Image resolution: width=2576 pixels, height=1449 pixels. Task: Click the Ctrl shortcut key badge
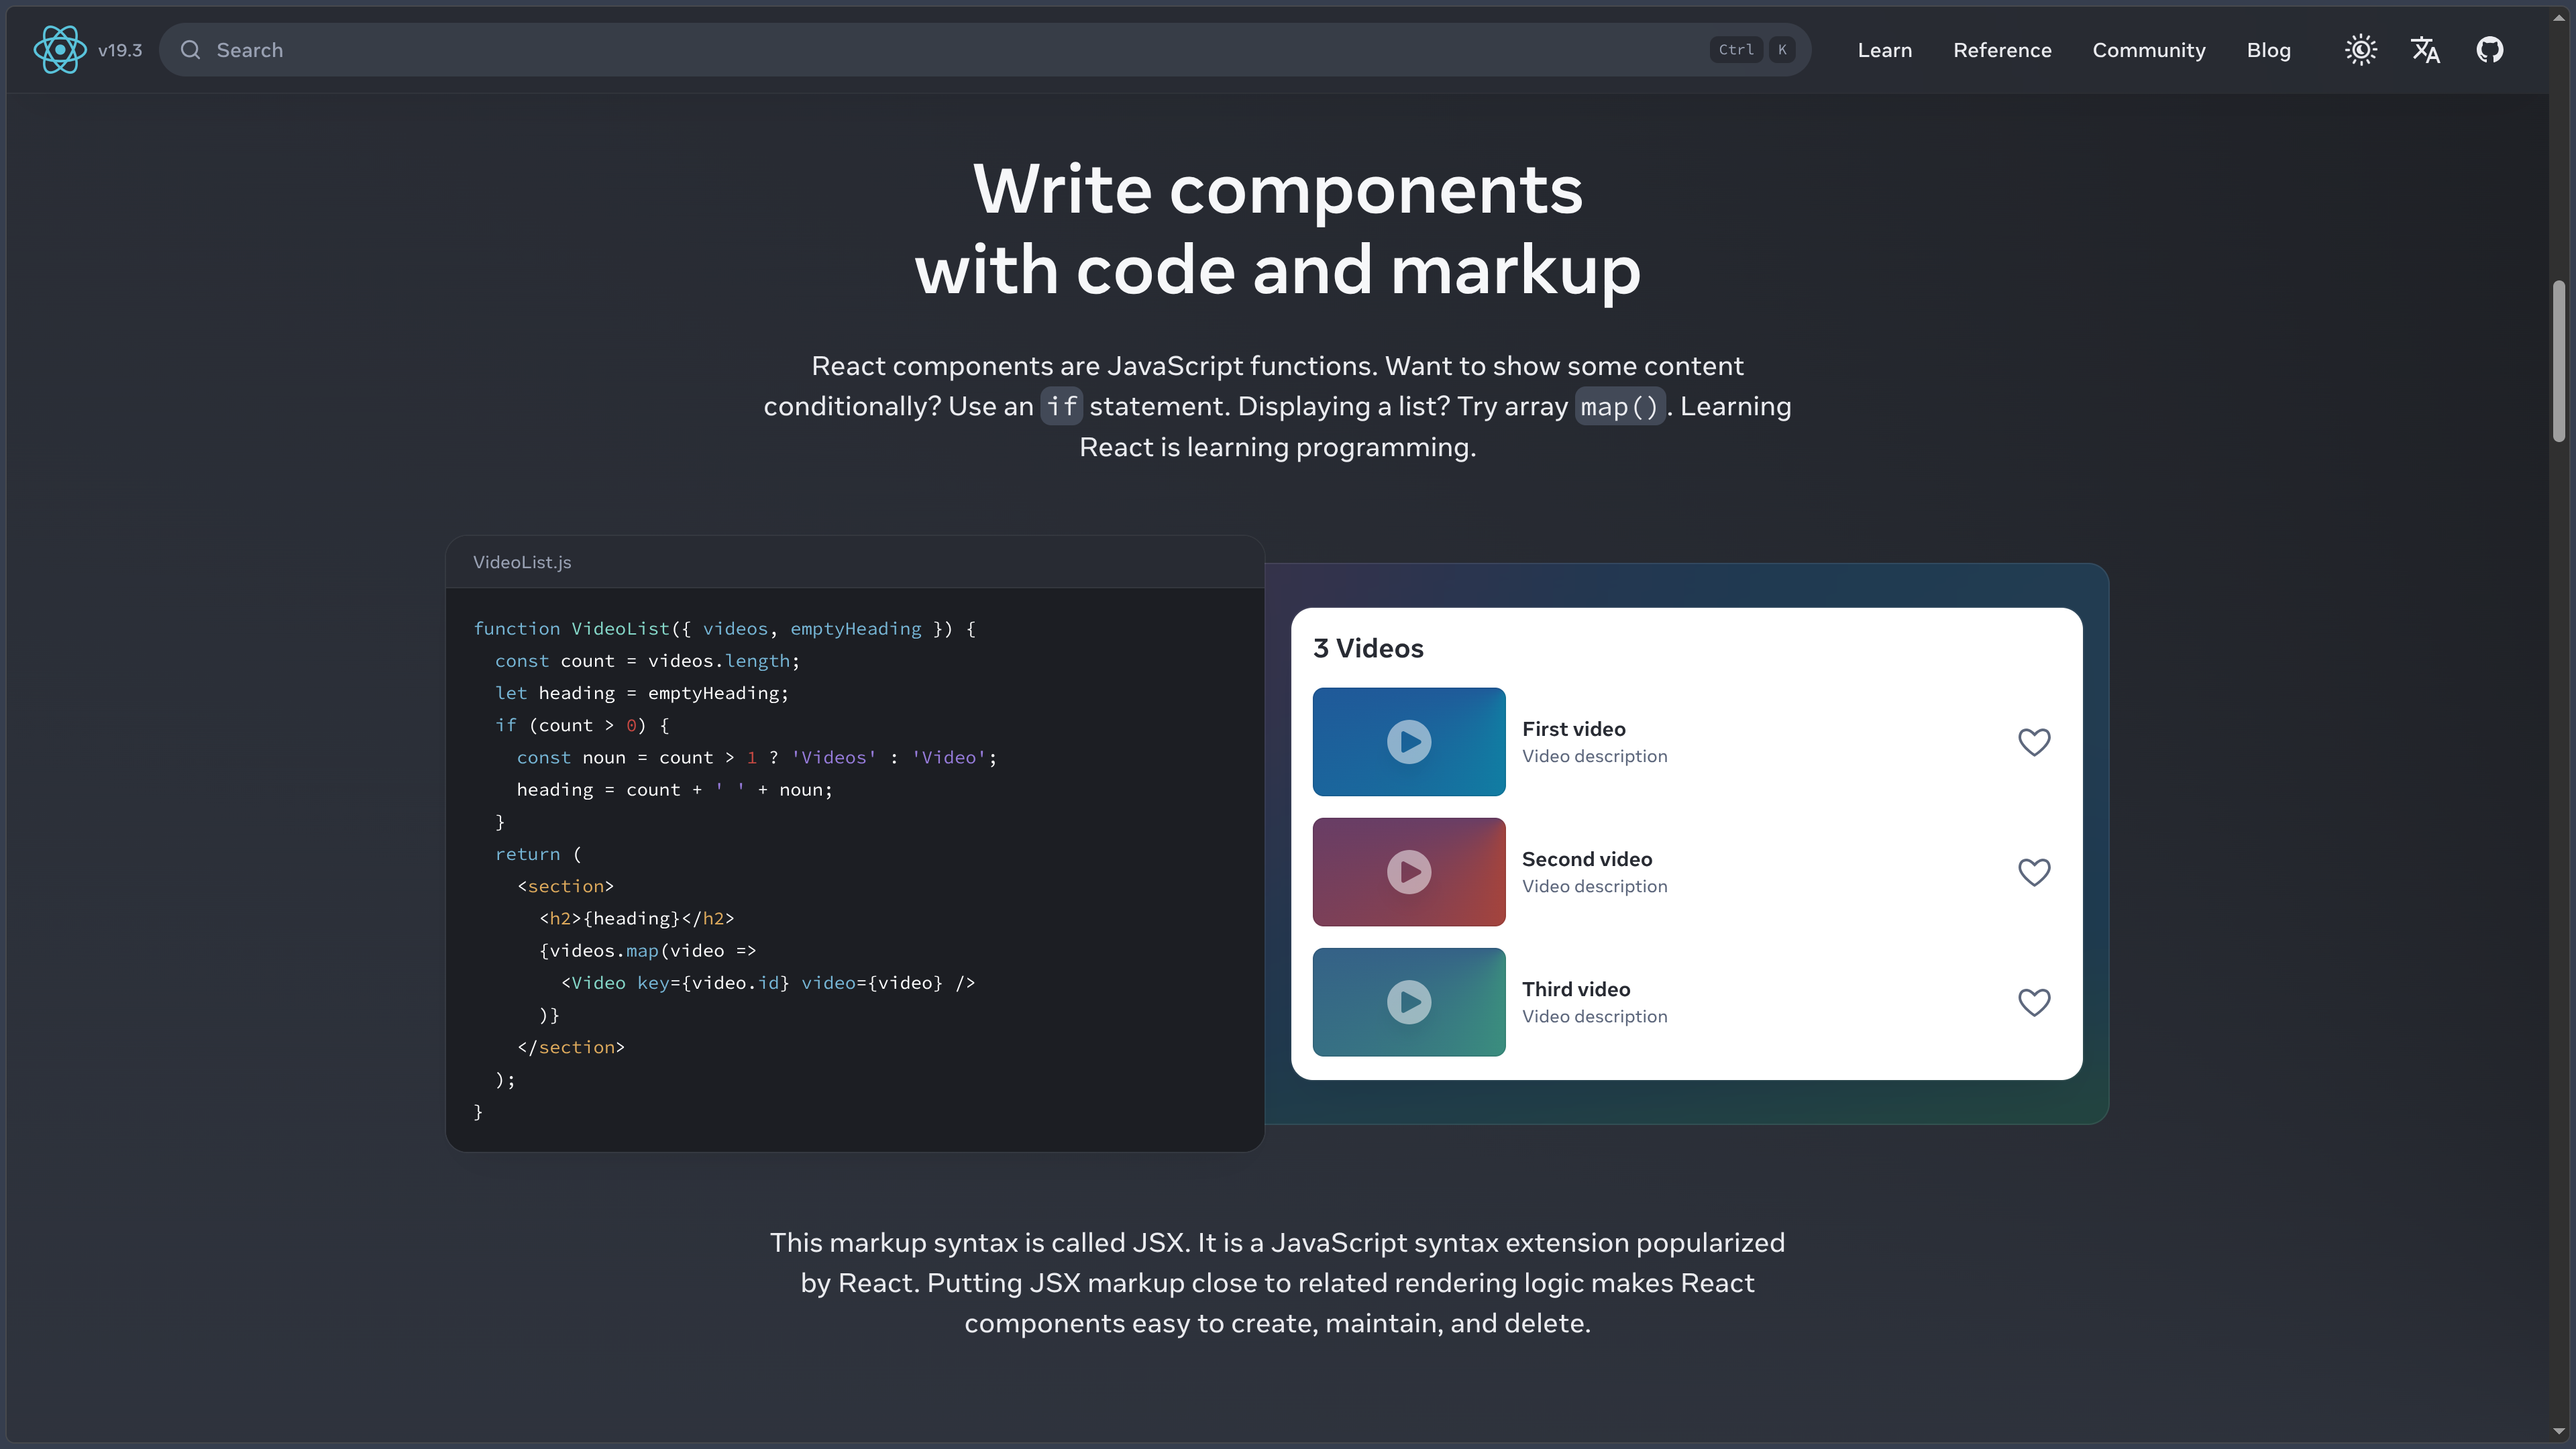1735,50
